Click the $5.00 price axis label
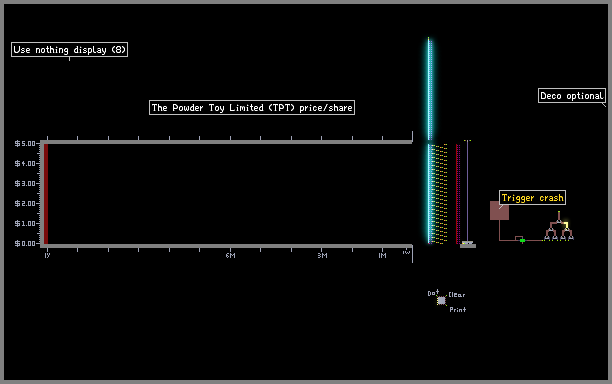 pyautogui.click(x=25, y=144)
